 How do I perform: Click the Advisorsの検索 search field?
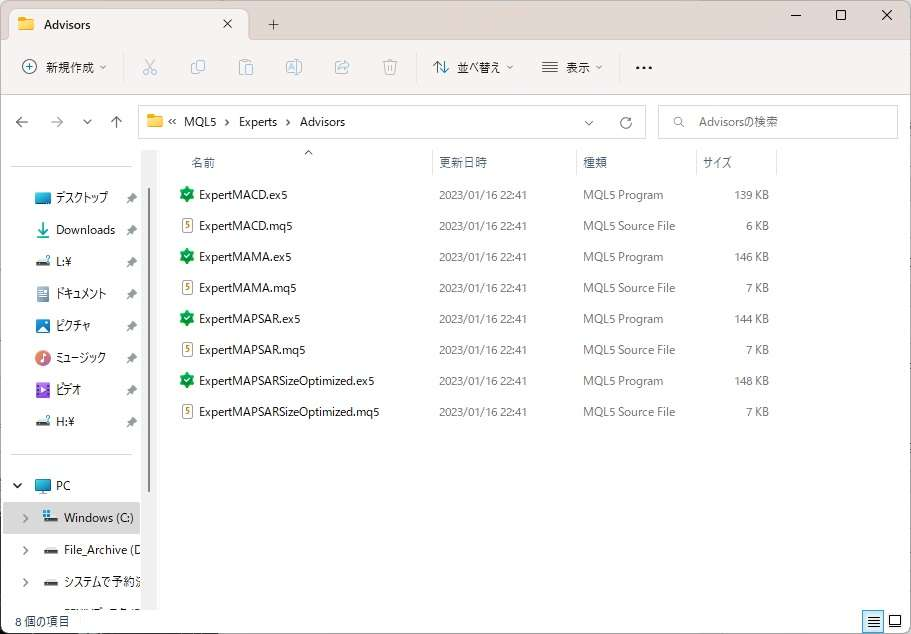point(777,122)
